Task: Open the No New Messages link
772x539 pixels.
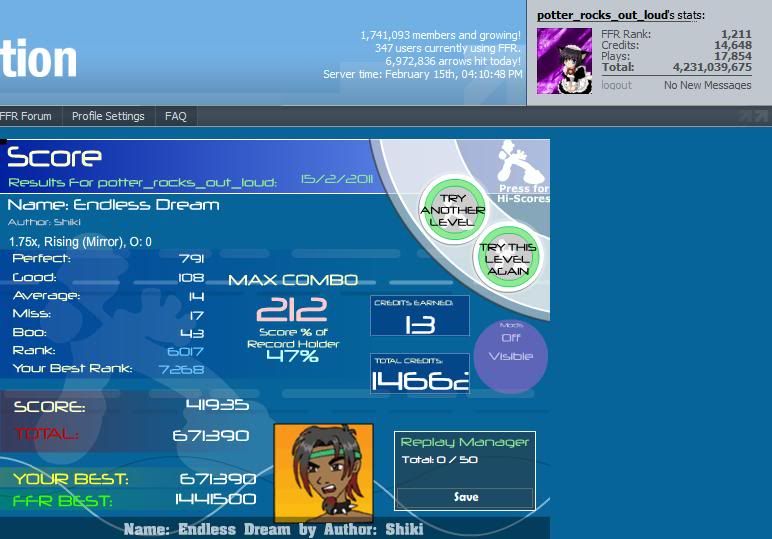Action: (707, 86)
